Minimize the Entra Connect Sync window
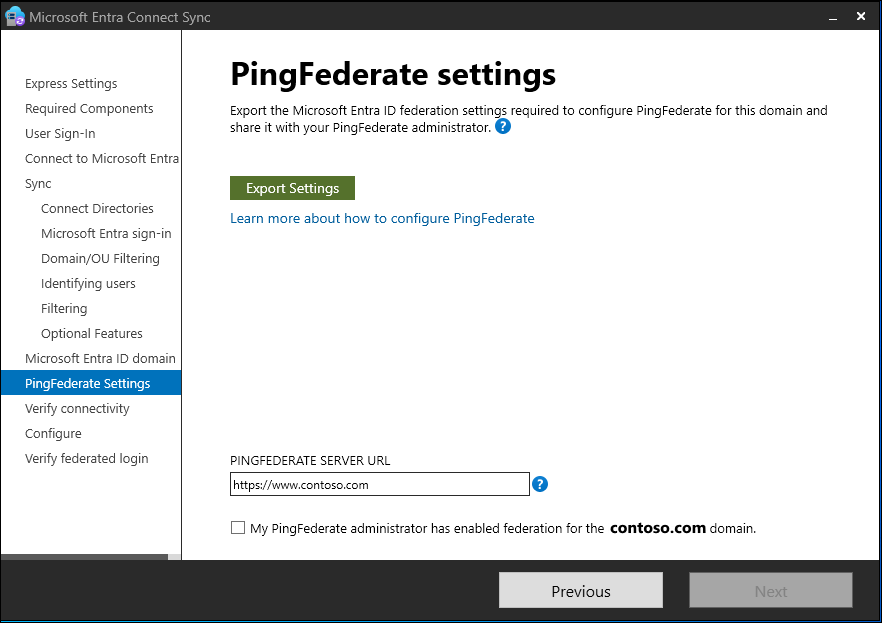Viewport: 882px width, 623px height. pyautogui.click(x=833, y=17)
